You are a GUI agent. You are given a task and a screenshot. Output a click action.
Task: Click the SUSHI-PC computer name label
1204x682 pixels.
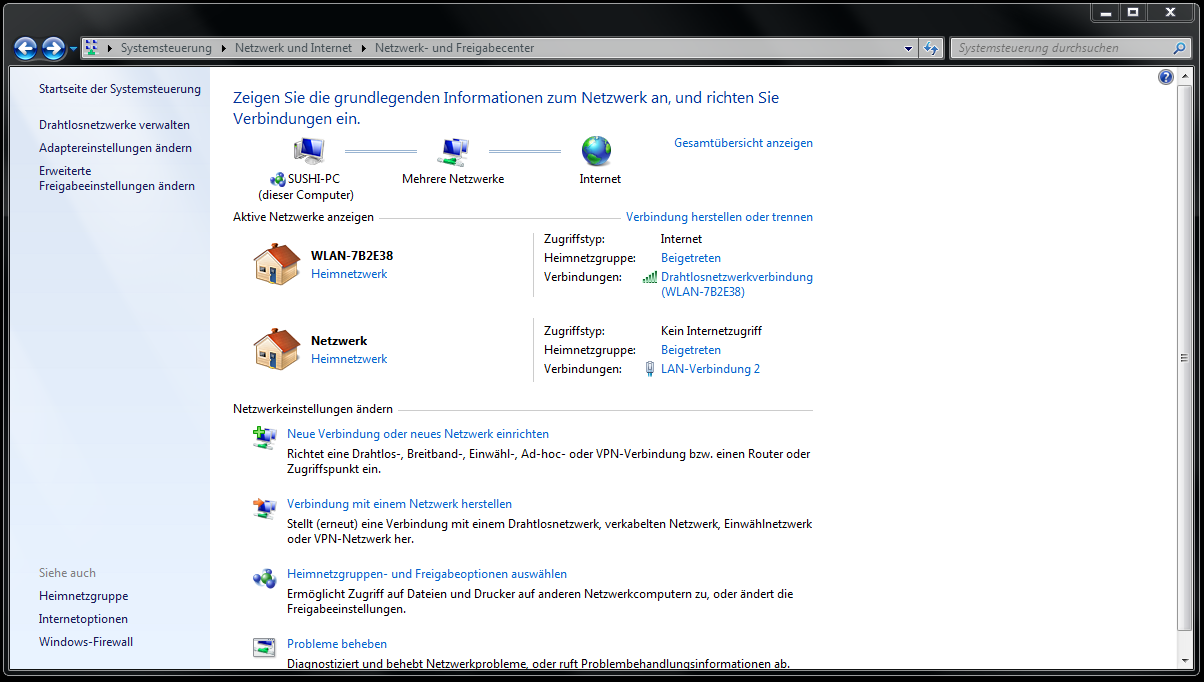point(313,179)
